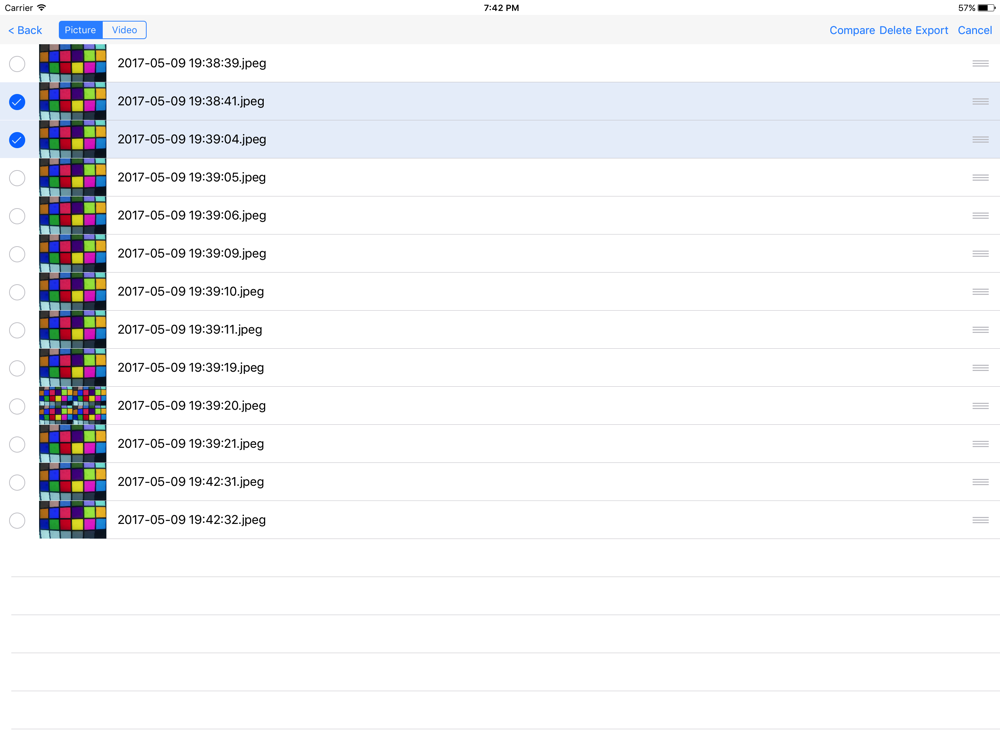Screen dimensions: 1000x750
Task: Open thumbnail of 19:39:04.jpeg
Action: 73,140
